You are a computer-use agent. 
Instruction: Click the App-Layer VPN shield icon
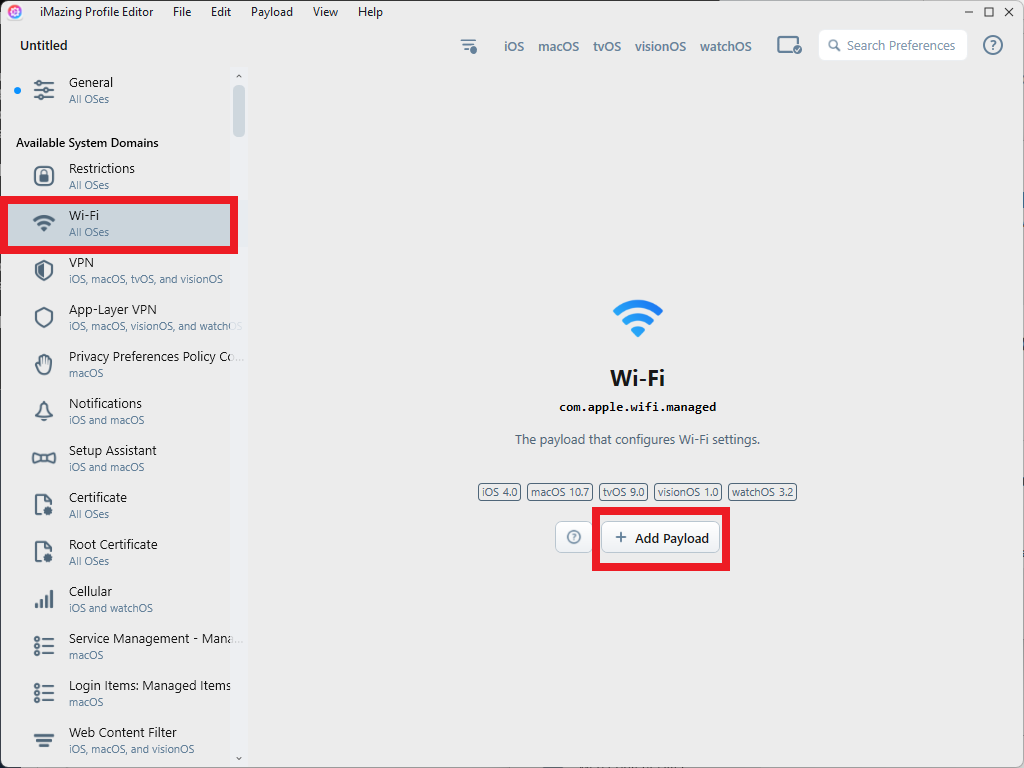click(44, 317)
